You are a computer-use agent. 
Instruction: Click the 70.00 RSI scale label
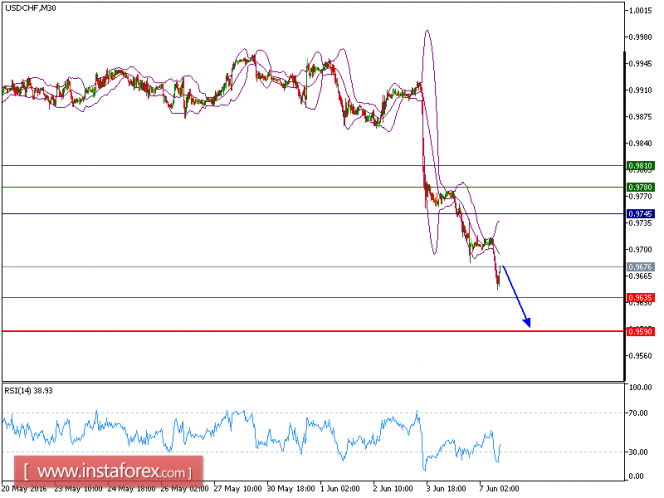pyautogui.click(x=639, y=413)
